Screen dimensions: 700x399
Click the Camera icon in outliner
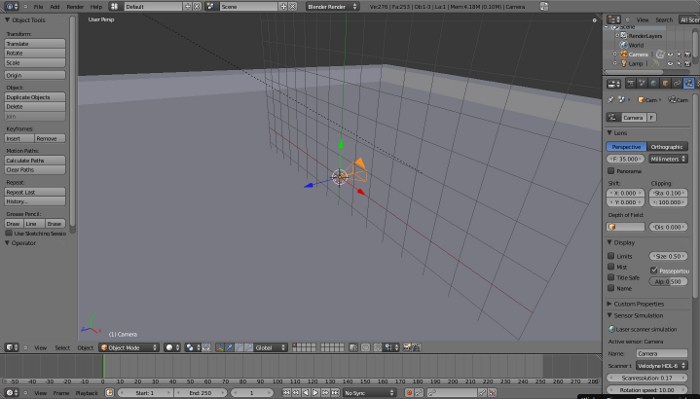[x=624, y=54]
